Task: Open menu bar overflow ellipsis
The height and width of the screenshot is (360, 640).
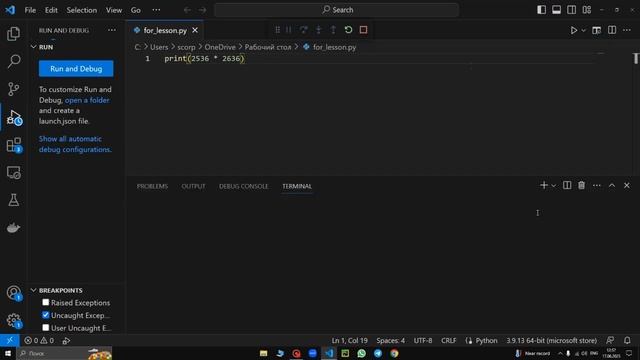Action: pyautogui.click(x=156, y=10)
